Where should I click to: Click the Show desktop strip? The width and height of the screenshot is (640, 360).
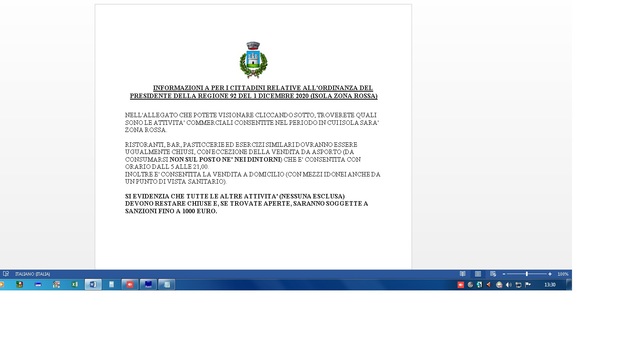[x=569, y=284]
